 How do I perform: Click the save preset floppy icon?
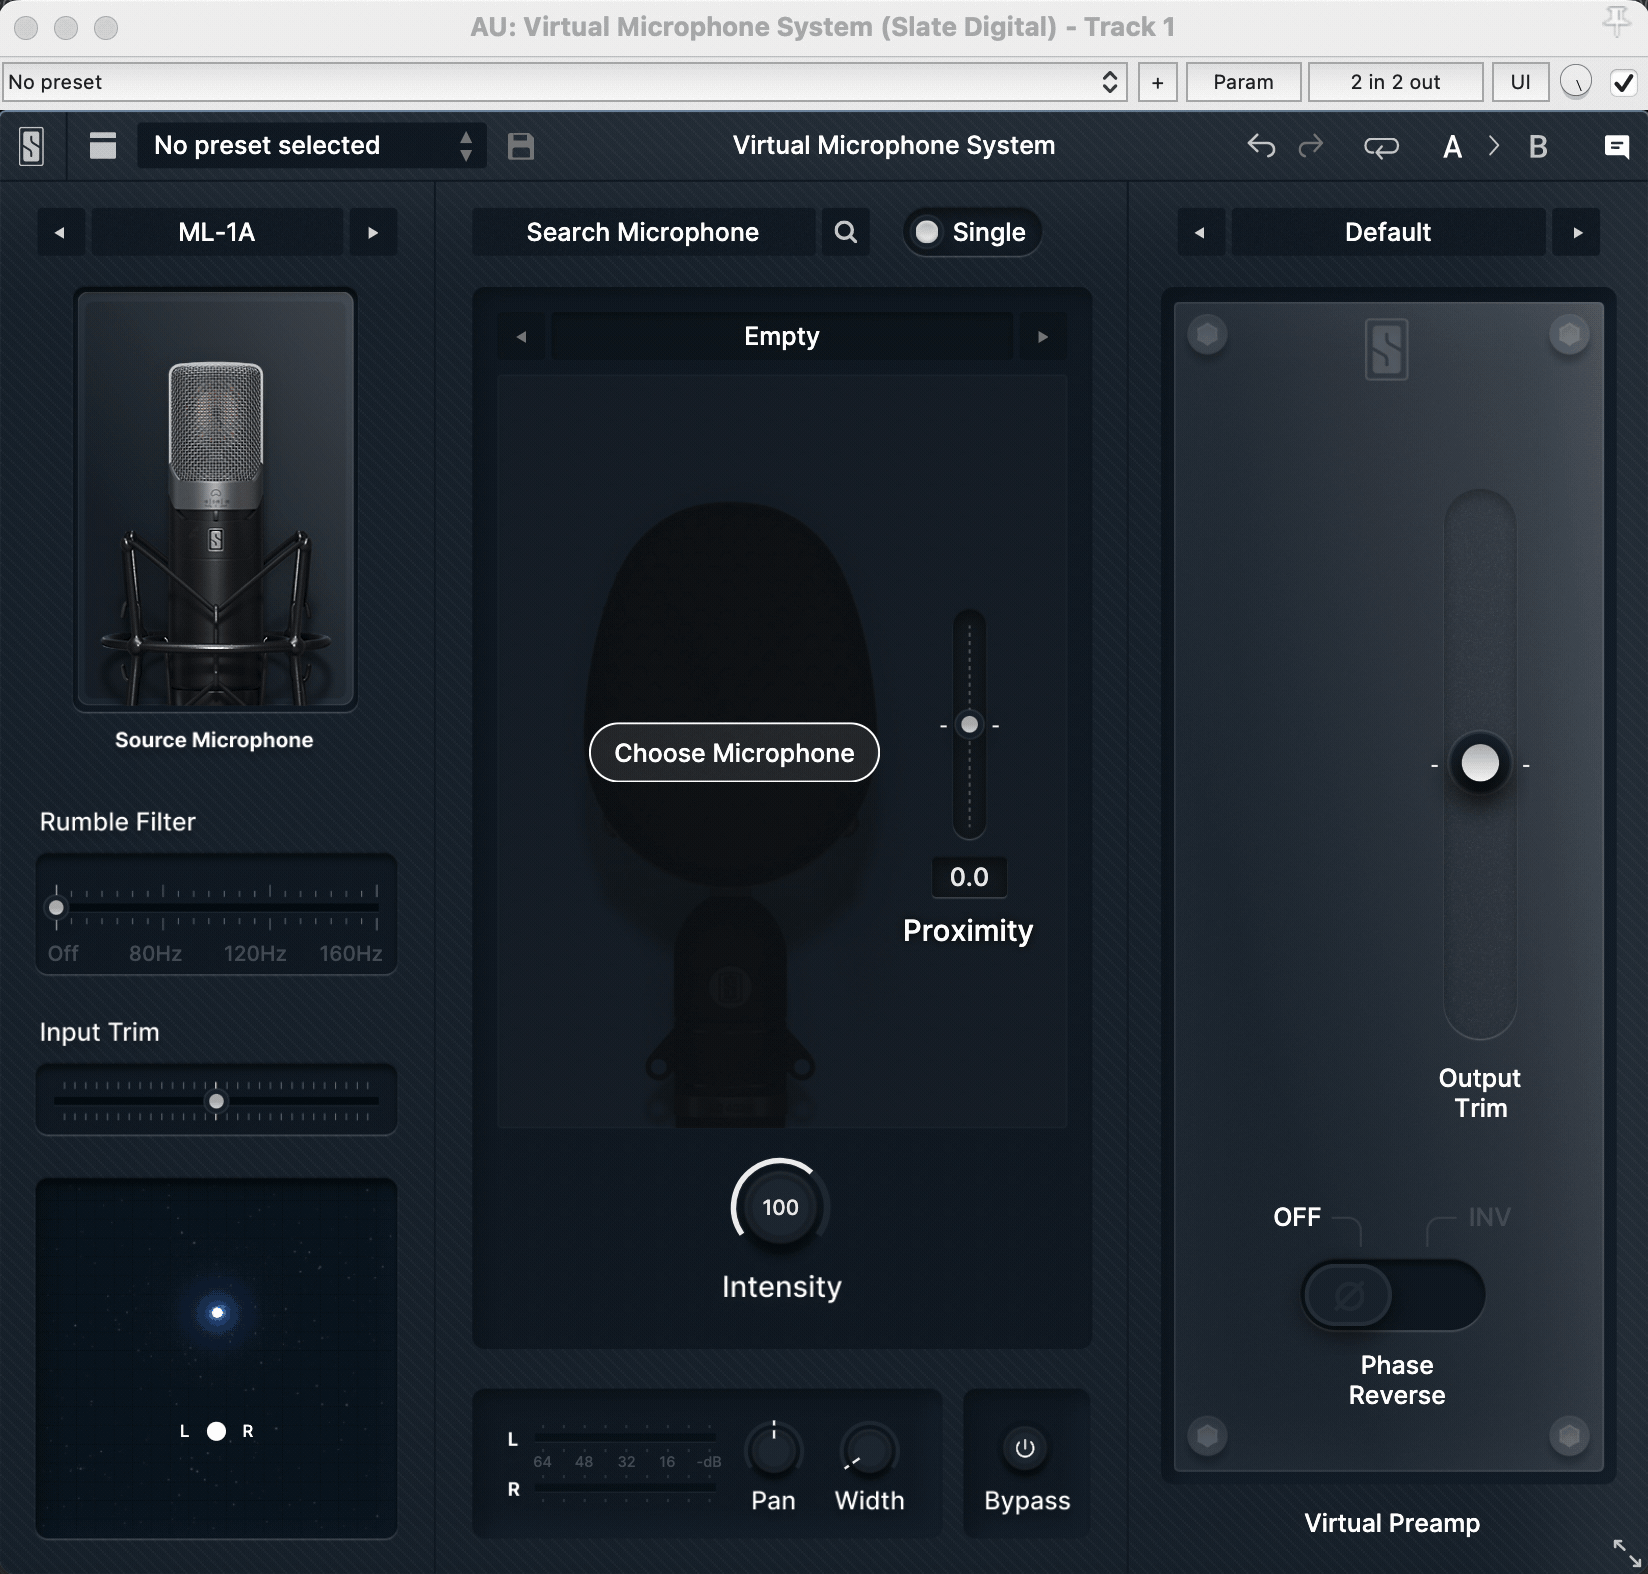(x=521, y=146)
